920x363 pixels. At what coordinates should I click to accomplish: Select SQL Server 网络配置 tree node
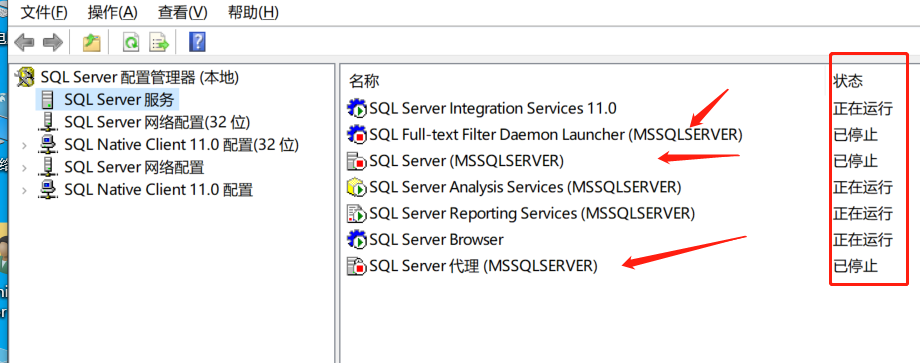coord(134,167)
